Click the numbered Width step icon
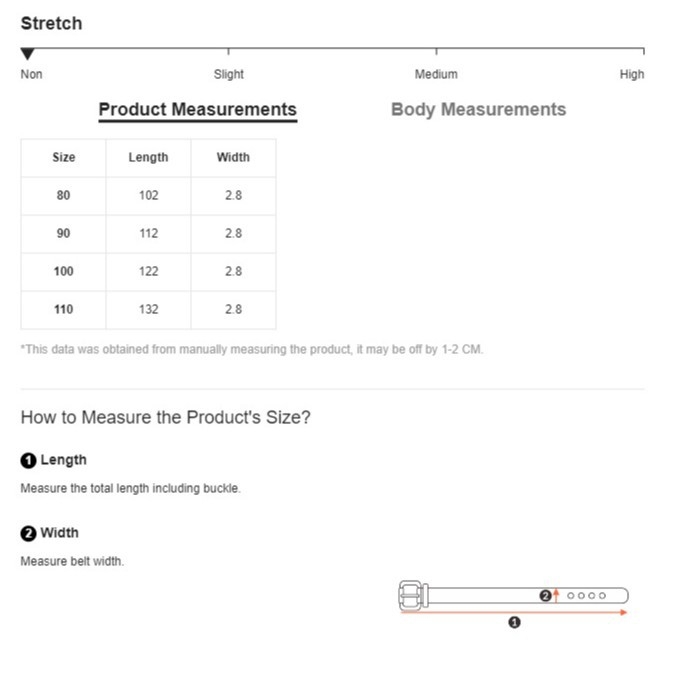Image resolution: width=679 pixels, height=679 pixels. coord(28,533)
